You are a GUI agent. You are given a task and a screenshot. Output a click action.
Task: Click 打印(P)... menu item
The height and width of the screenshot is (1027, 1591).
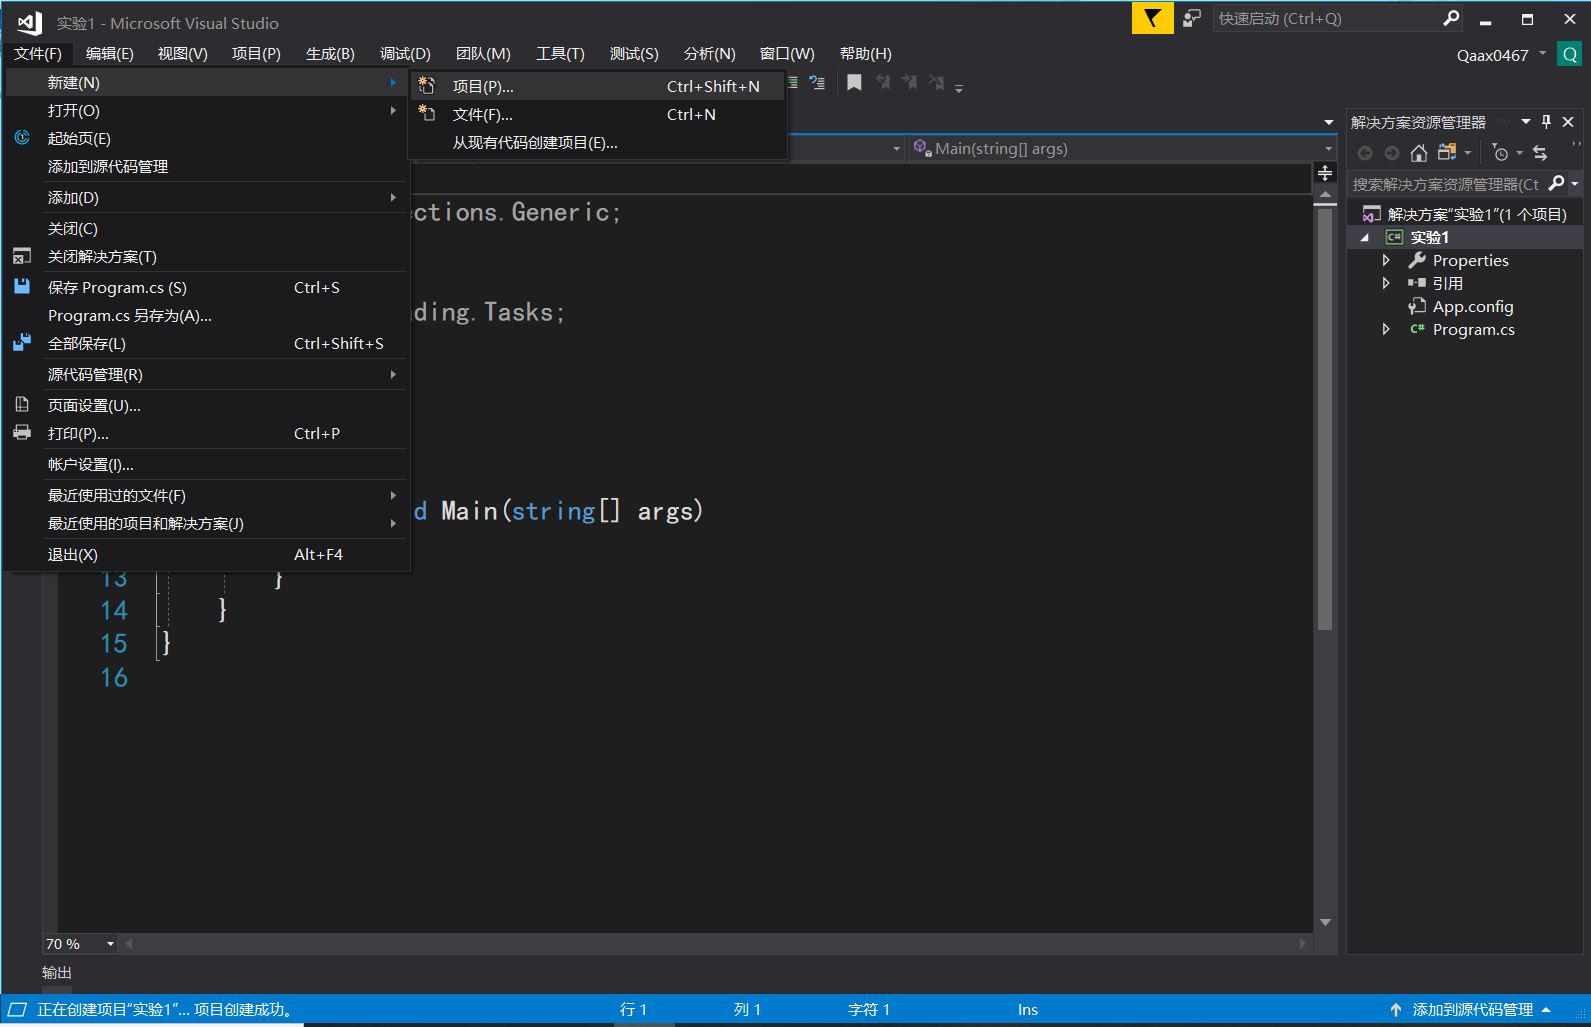tap(207, 433)
